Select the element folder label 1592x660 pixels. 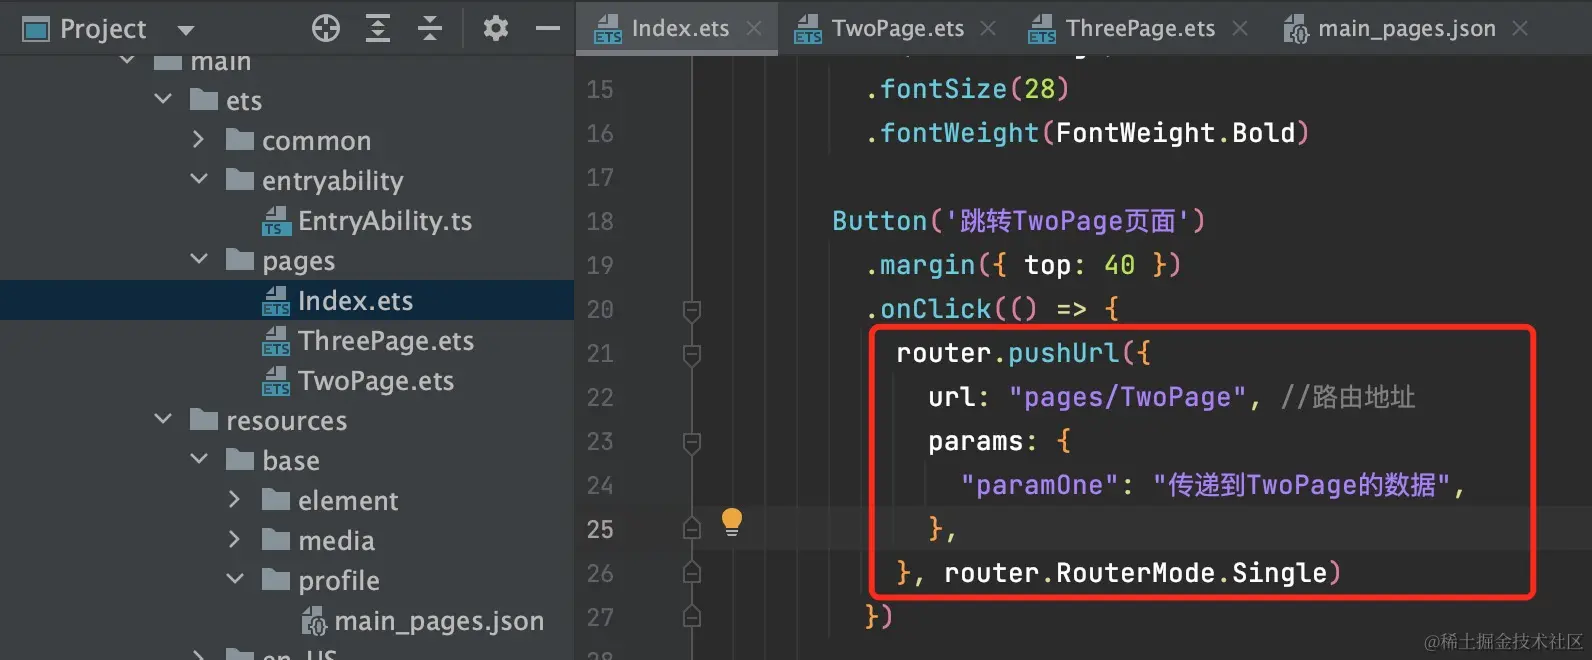348,501
